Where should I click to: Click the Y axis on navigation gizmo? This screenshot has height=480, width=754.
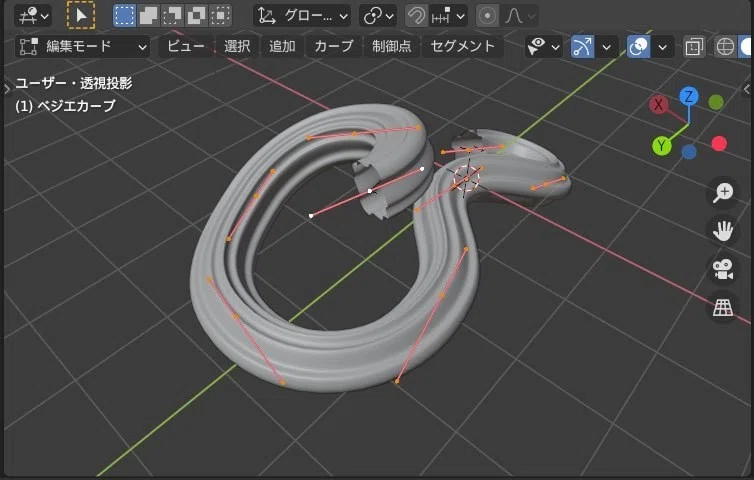[x=662, y=145]
